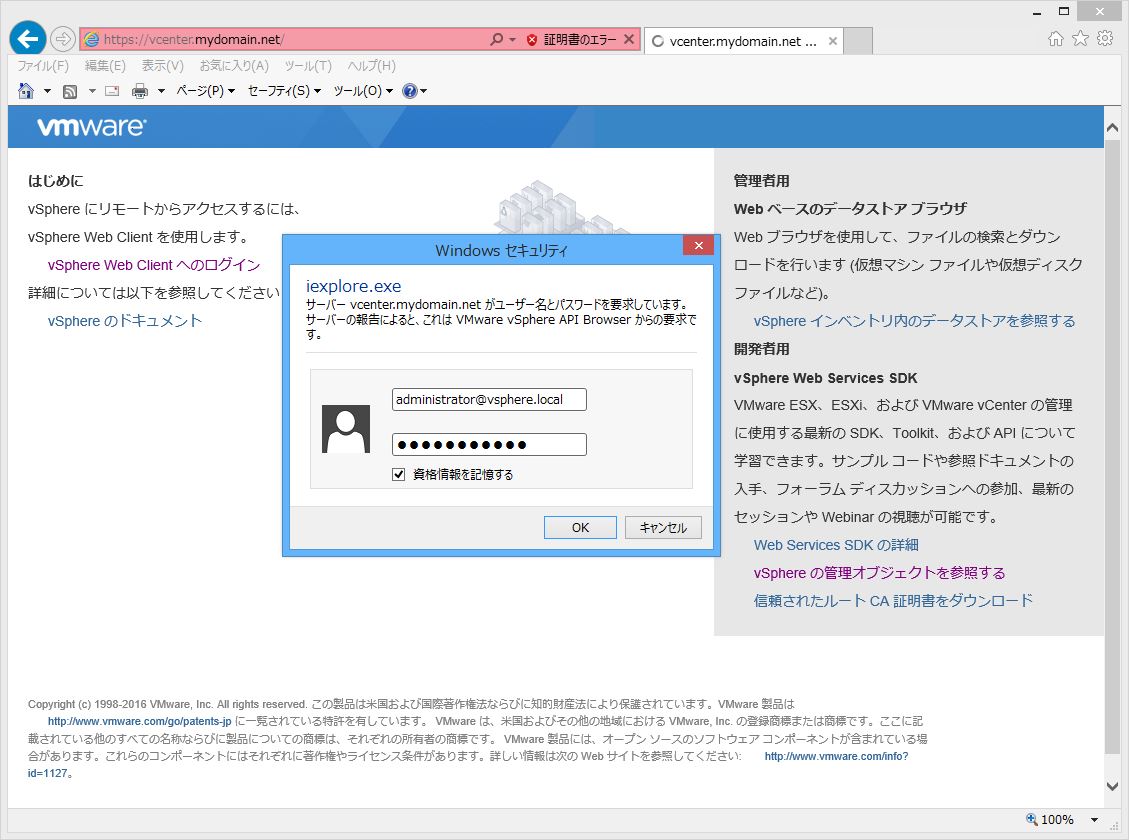Open a new blank tab
Screen dimensions: 1129x840
pos(858,41)
